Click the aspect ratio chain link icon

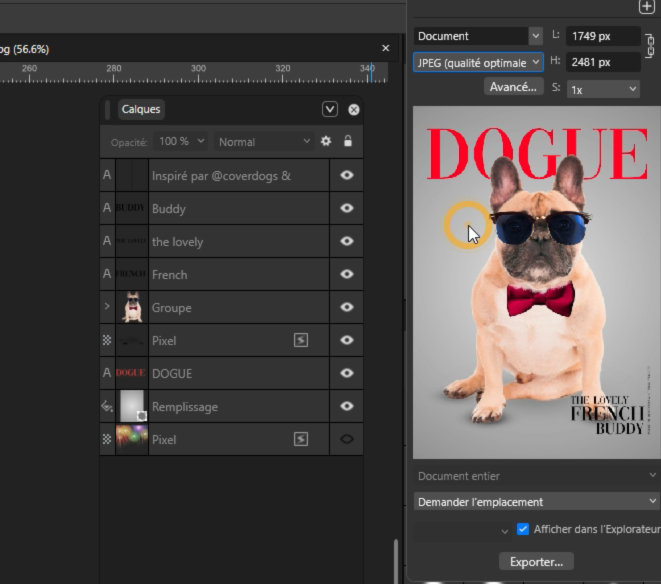pos(649,48)
